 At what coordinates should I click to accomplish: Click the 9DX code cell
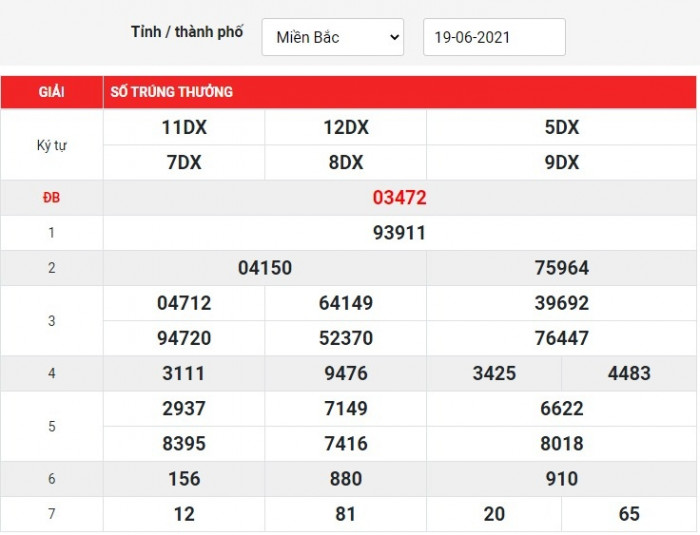click(x=562, y=162)
